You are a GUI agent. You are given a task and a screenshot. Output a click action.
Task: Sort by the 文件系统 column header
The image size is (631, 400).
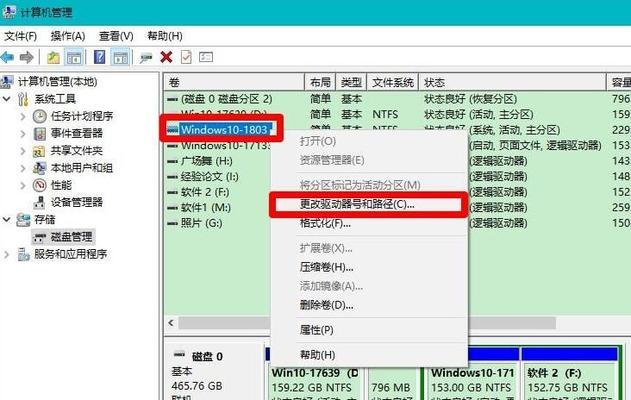(393, 82)
